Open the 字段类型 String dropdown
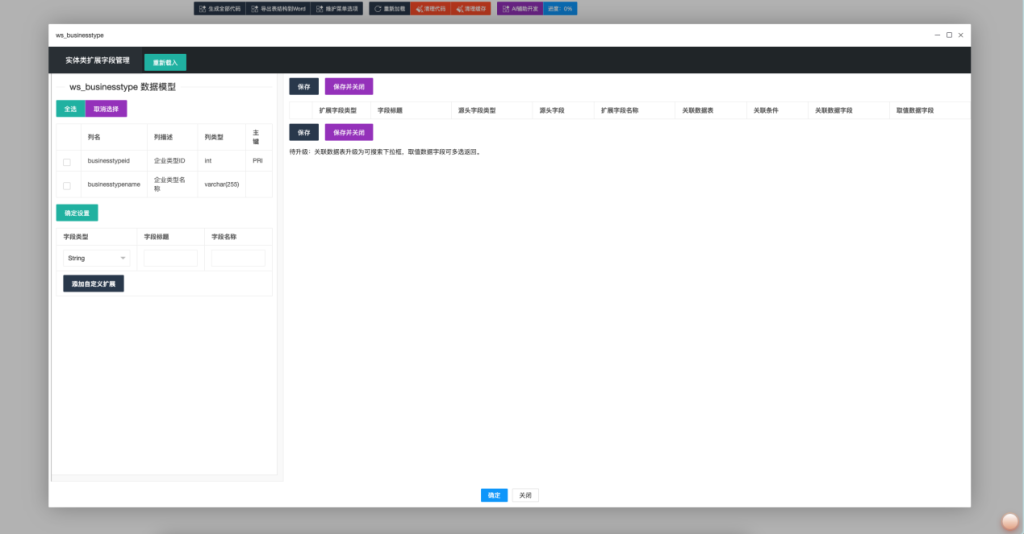This screenshot has width=1024, height=534. coord(97,258)
